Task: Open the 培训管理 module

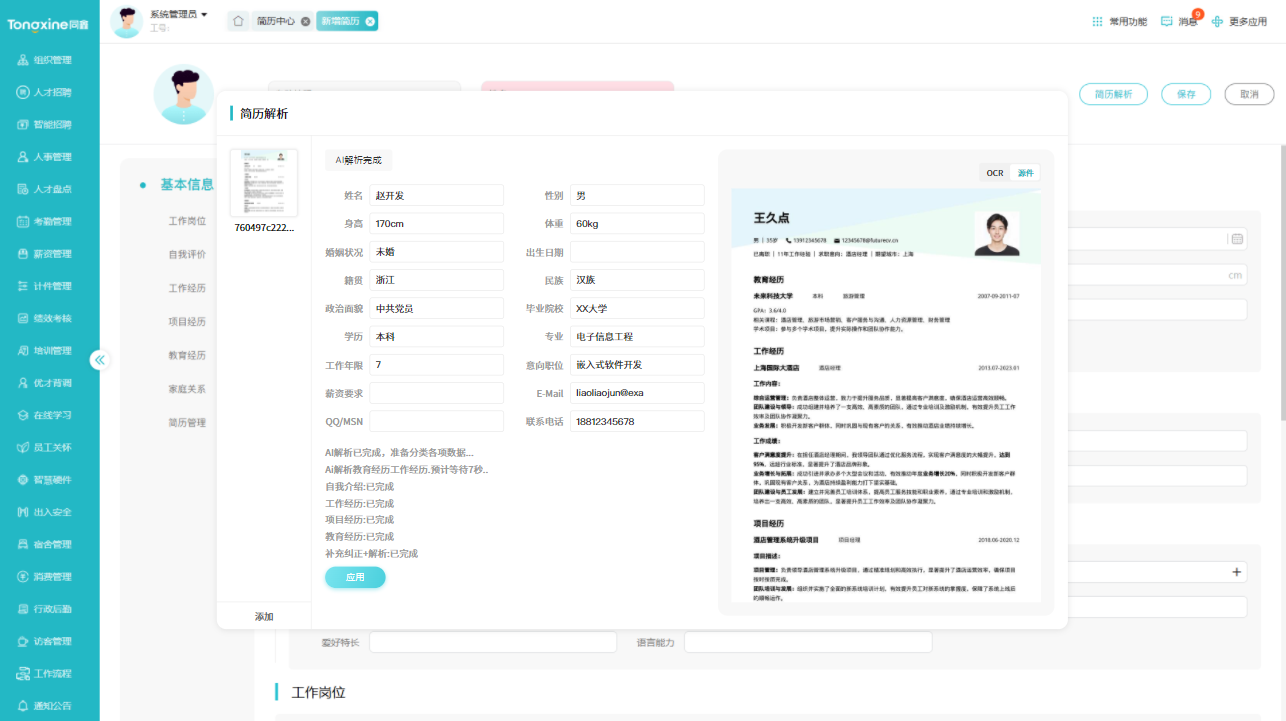Action: pos(47,350)
